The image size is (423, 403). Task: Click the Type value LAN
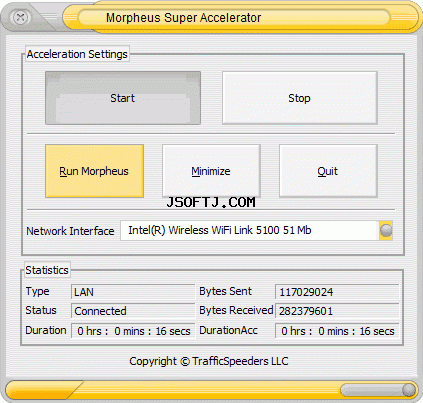click(133, 292)
